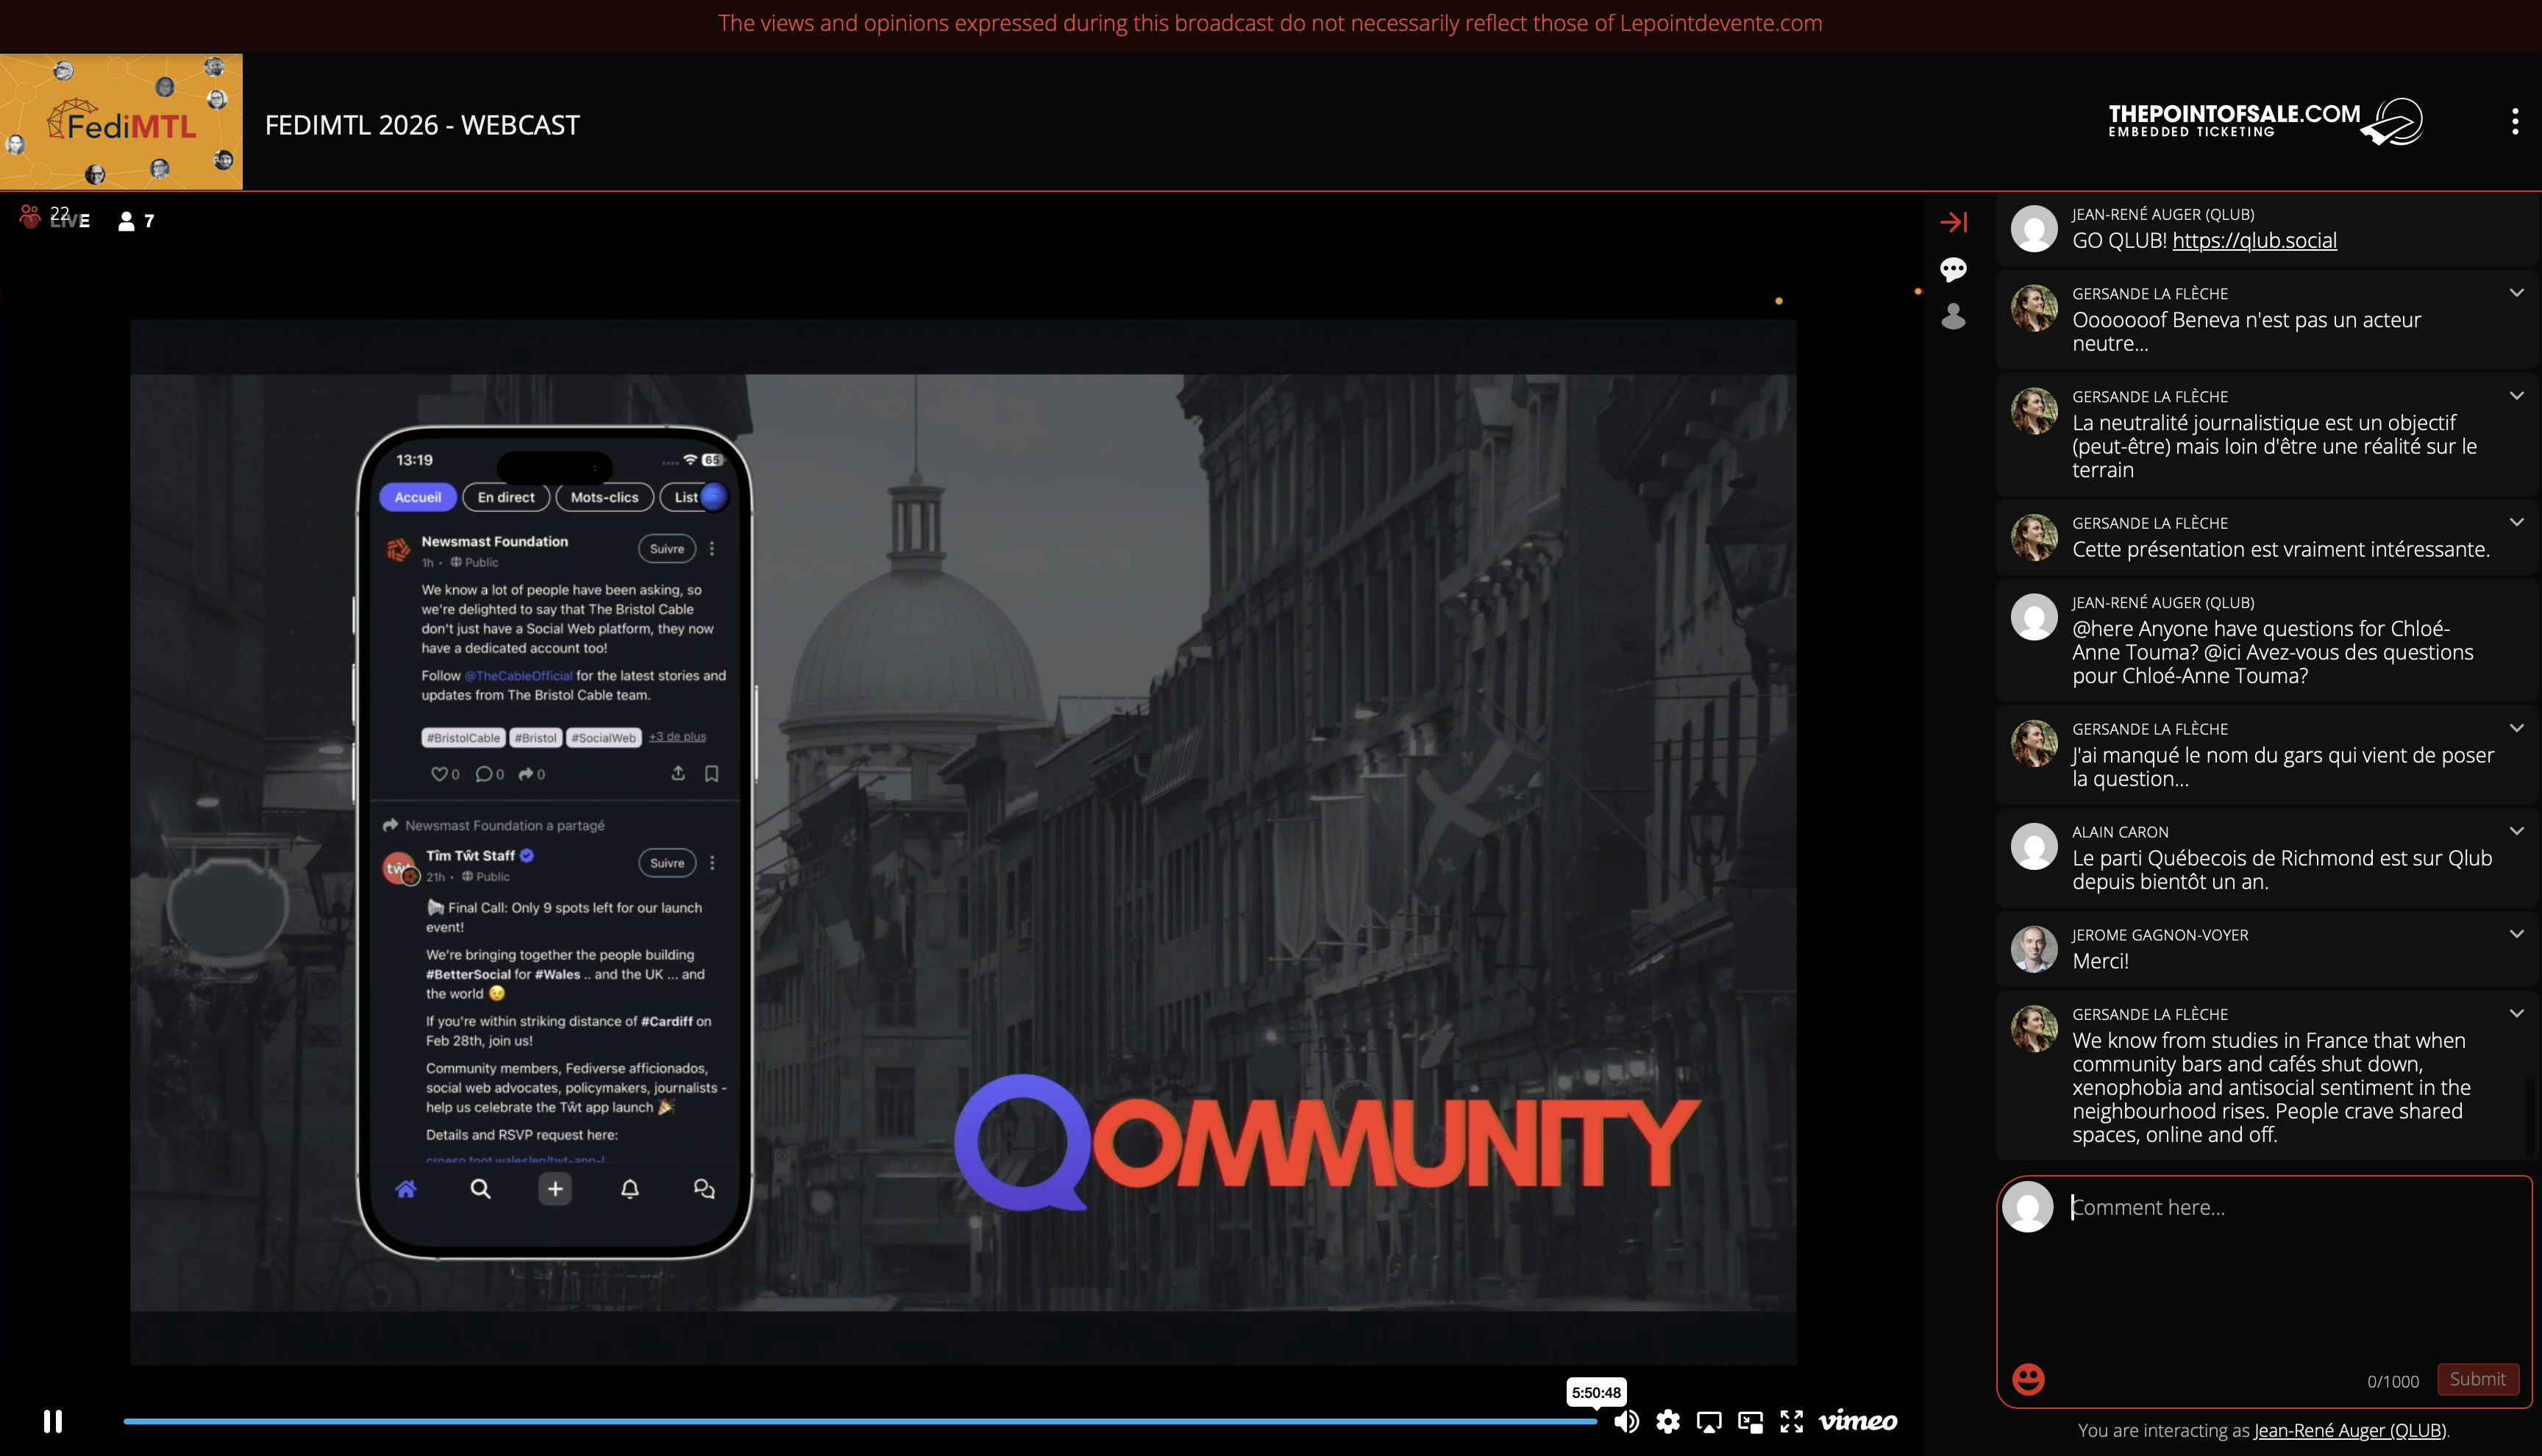
Task: Show the chat comments tab
Action: 1953,269
